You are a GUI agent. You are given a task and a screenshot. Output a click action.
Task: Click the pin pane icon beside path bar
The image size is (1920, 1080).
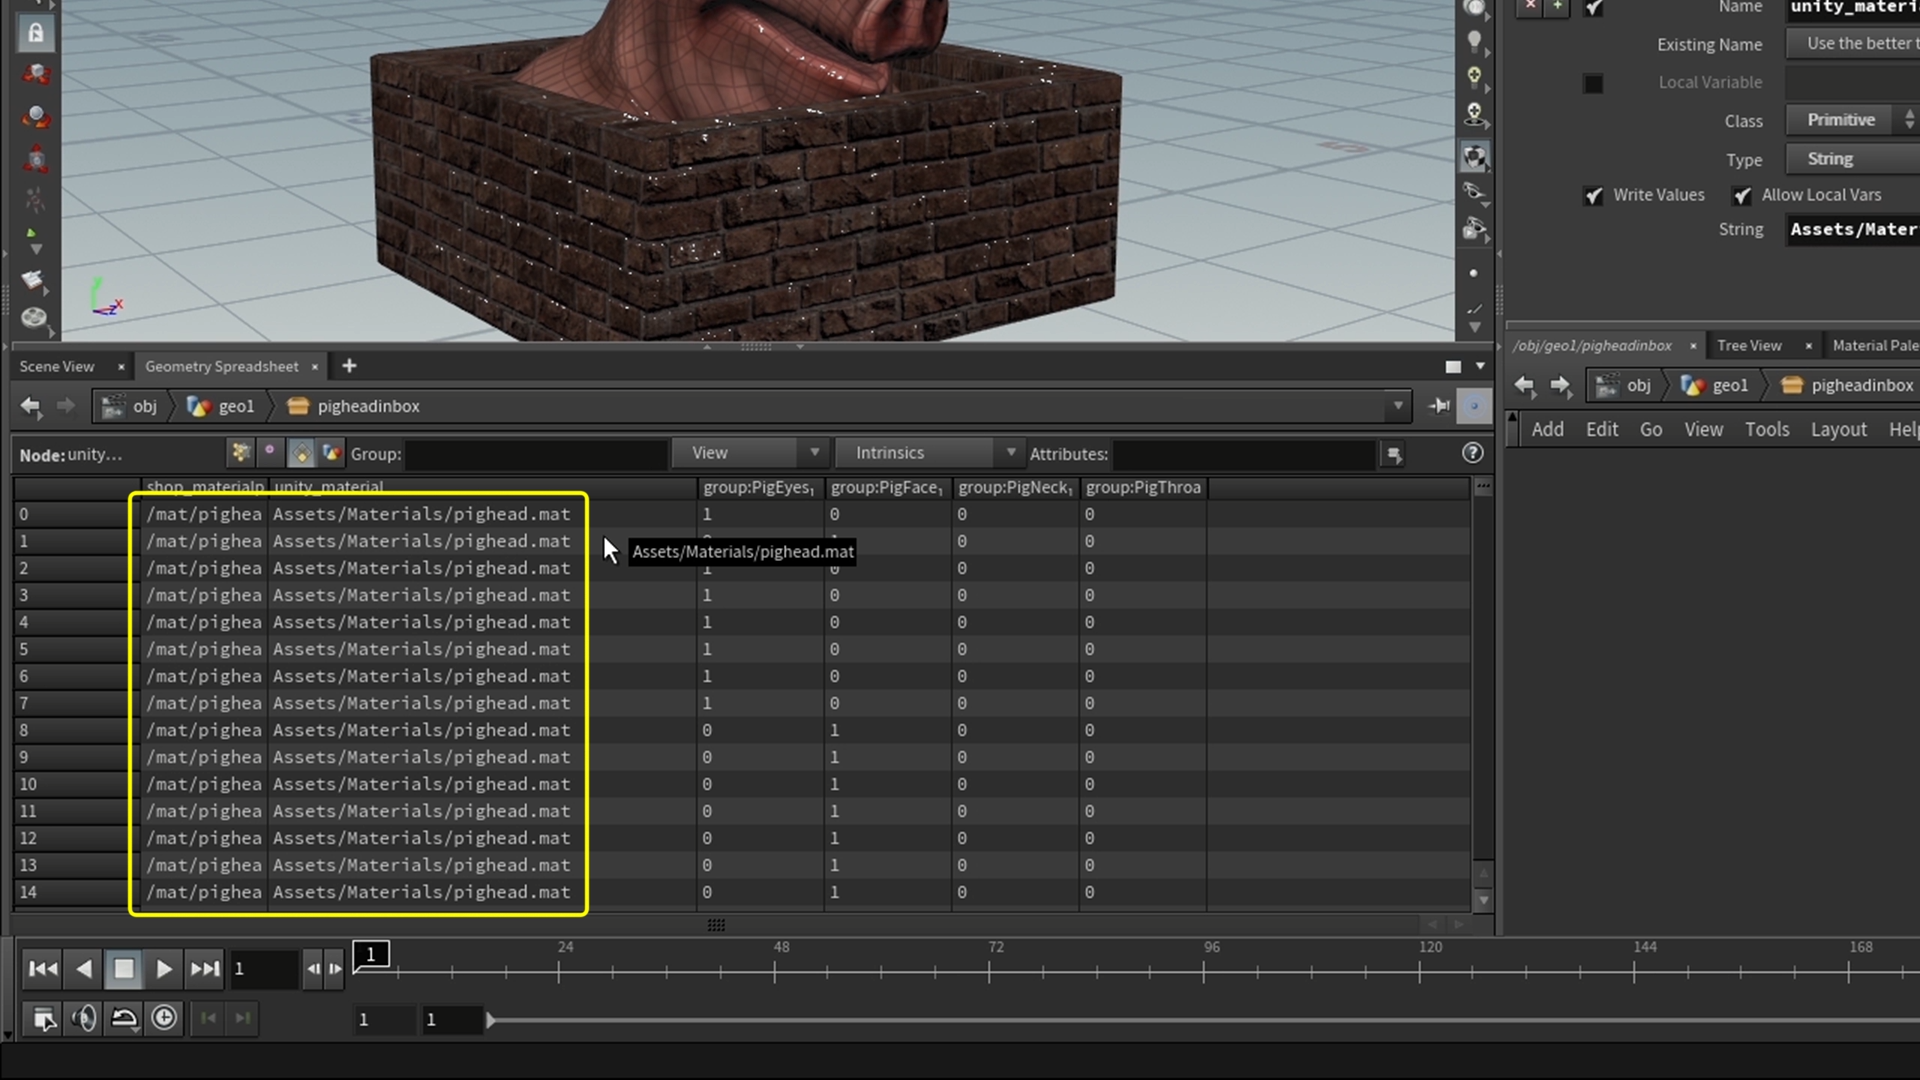[1439, 406]
